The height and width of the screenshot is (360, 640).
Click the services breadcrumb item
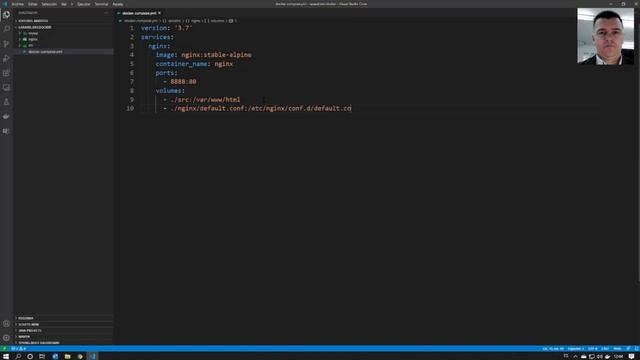pyautogui.click(x=174, y=21)
